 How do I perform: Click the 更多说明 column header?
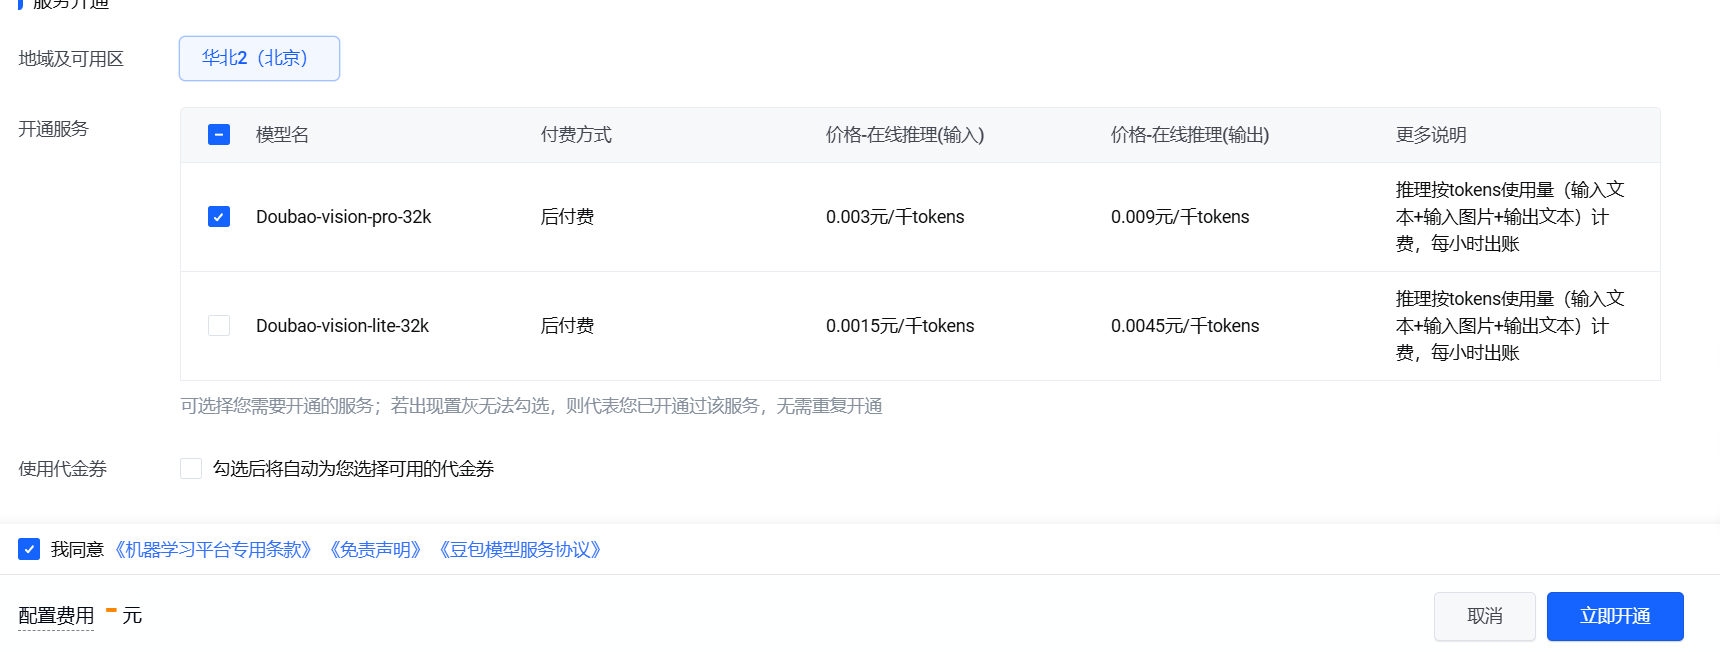click(1430, 135)
